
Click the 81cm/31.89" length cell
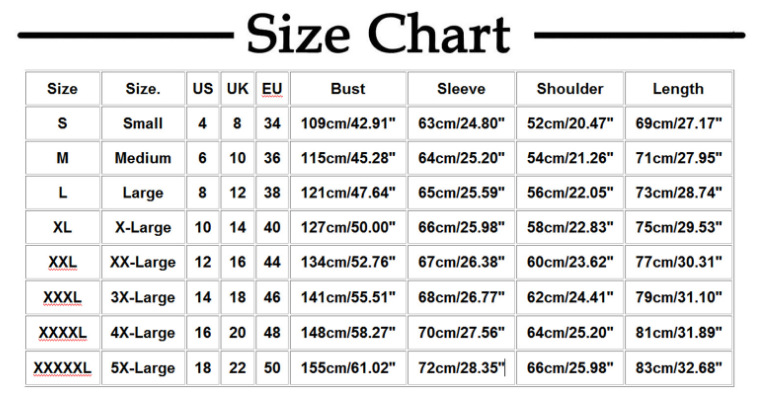coord(678,333)
